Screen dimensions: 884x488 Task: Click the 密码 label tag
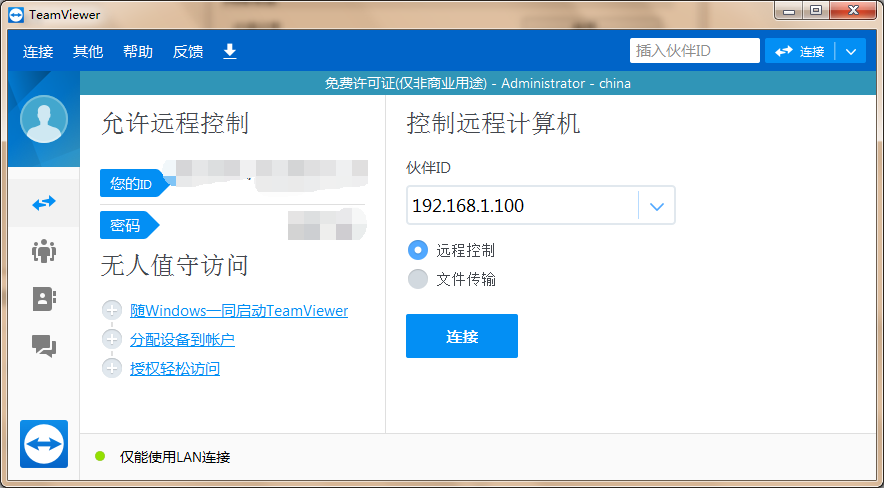[129, 225]
